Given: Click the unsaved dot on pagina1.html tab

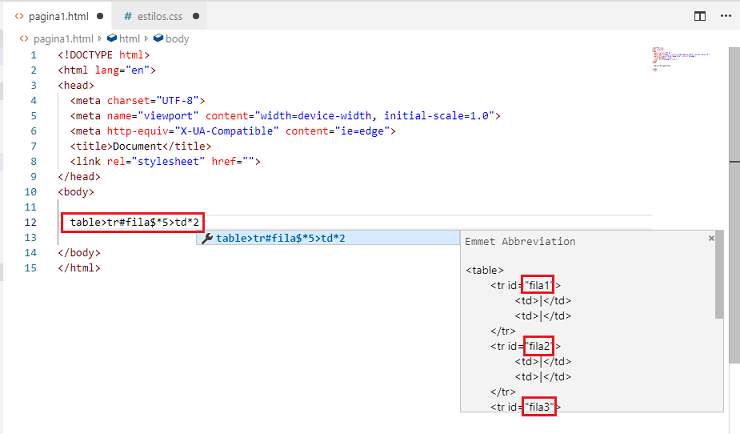Looking at the screenshot, I should (100, 16).
